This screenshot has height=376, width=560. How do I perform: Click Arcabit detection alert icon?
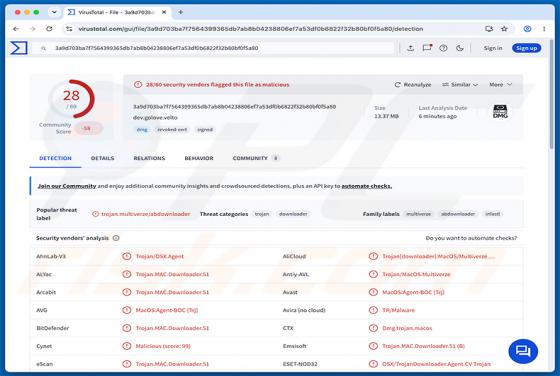coord(126,292)
